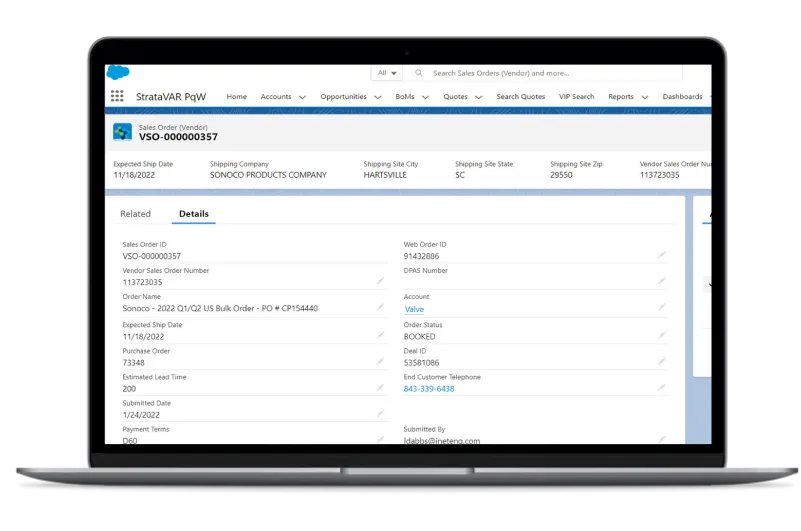801x531 pixels.
Task: Select the Details tab
Action: pyautogui.click(x=194, y=214)
